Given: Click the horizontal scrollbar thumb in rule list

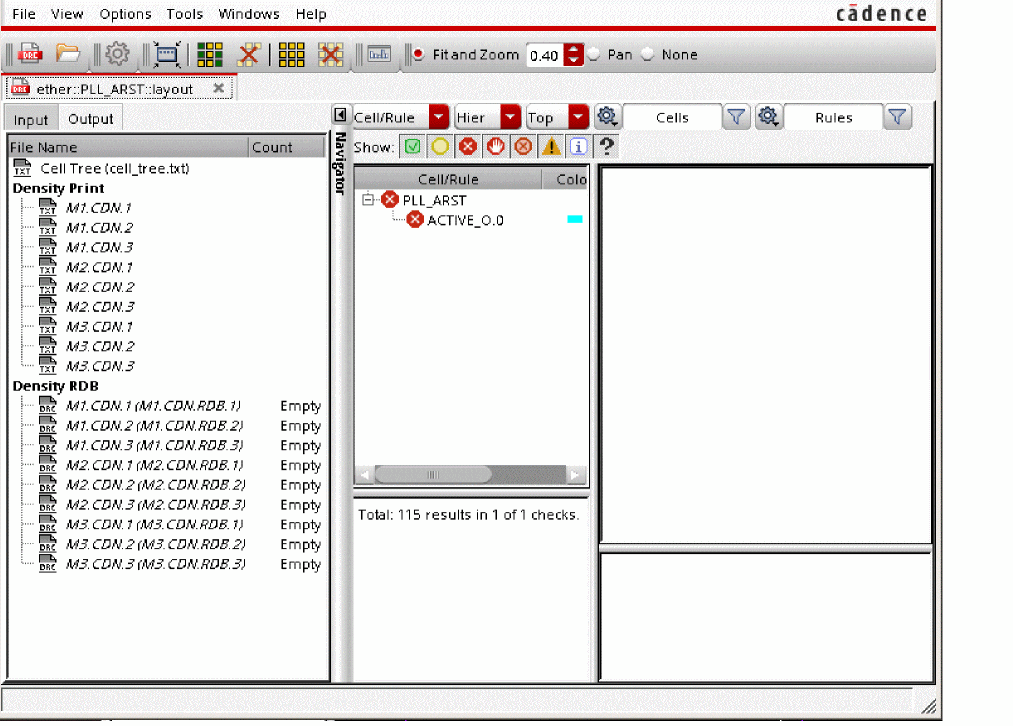Looking at the screenshot, I should [x=433, y=475].
